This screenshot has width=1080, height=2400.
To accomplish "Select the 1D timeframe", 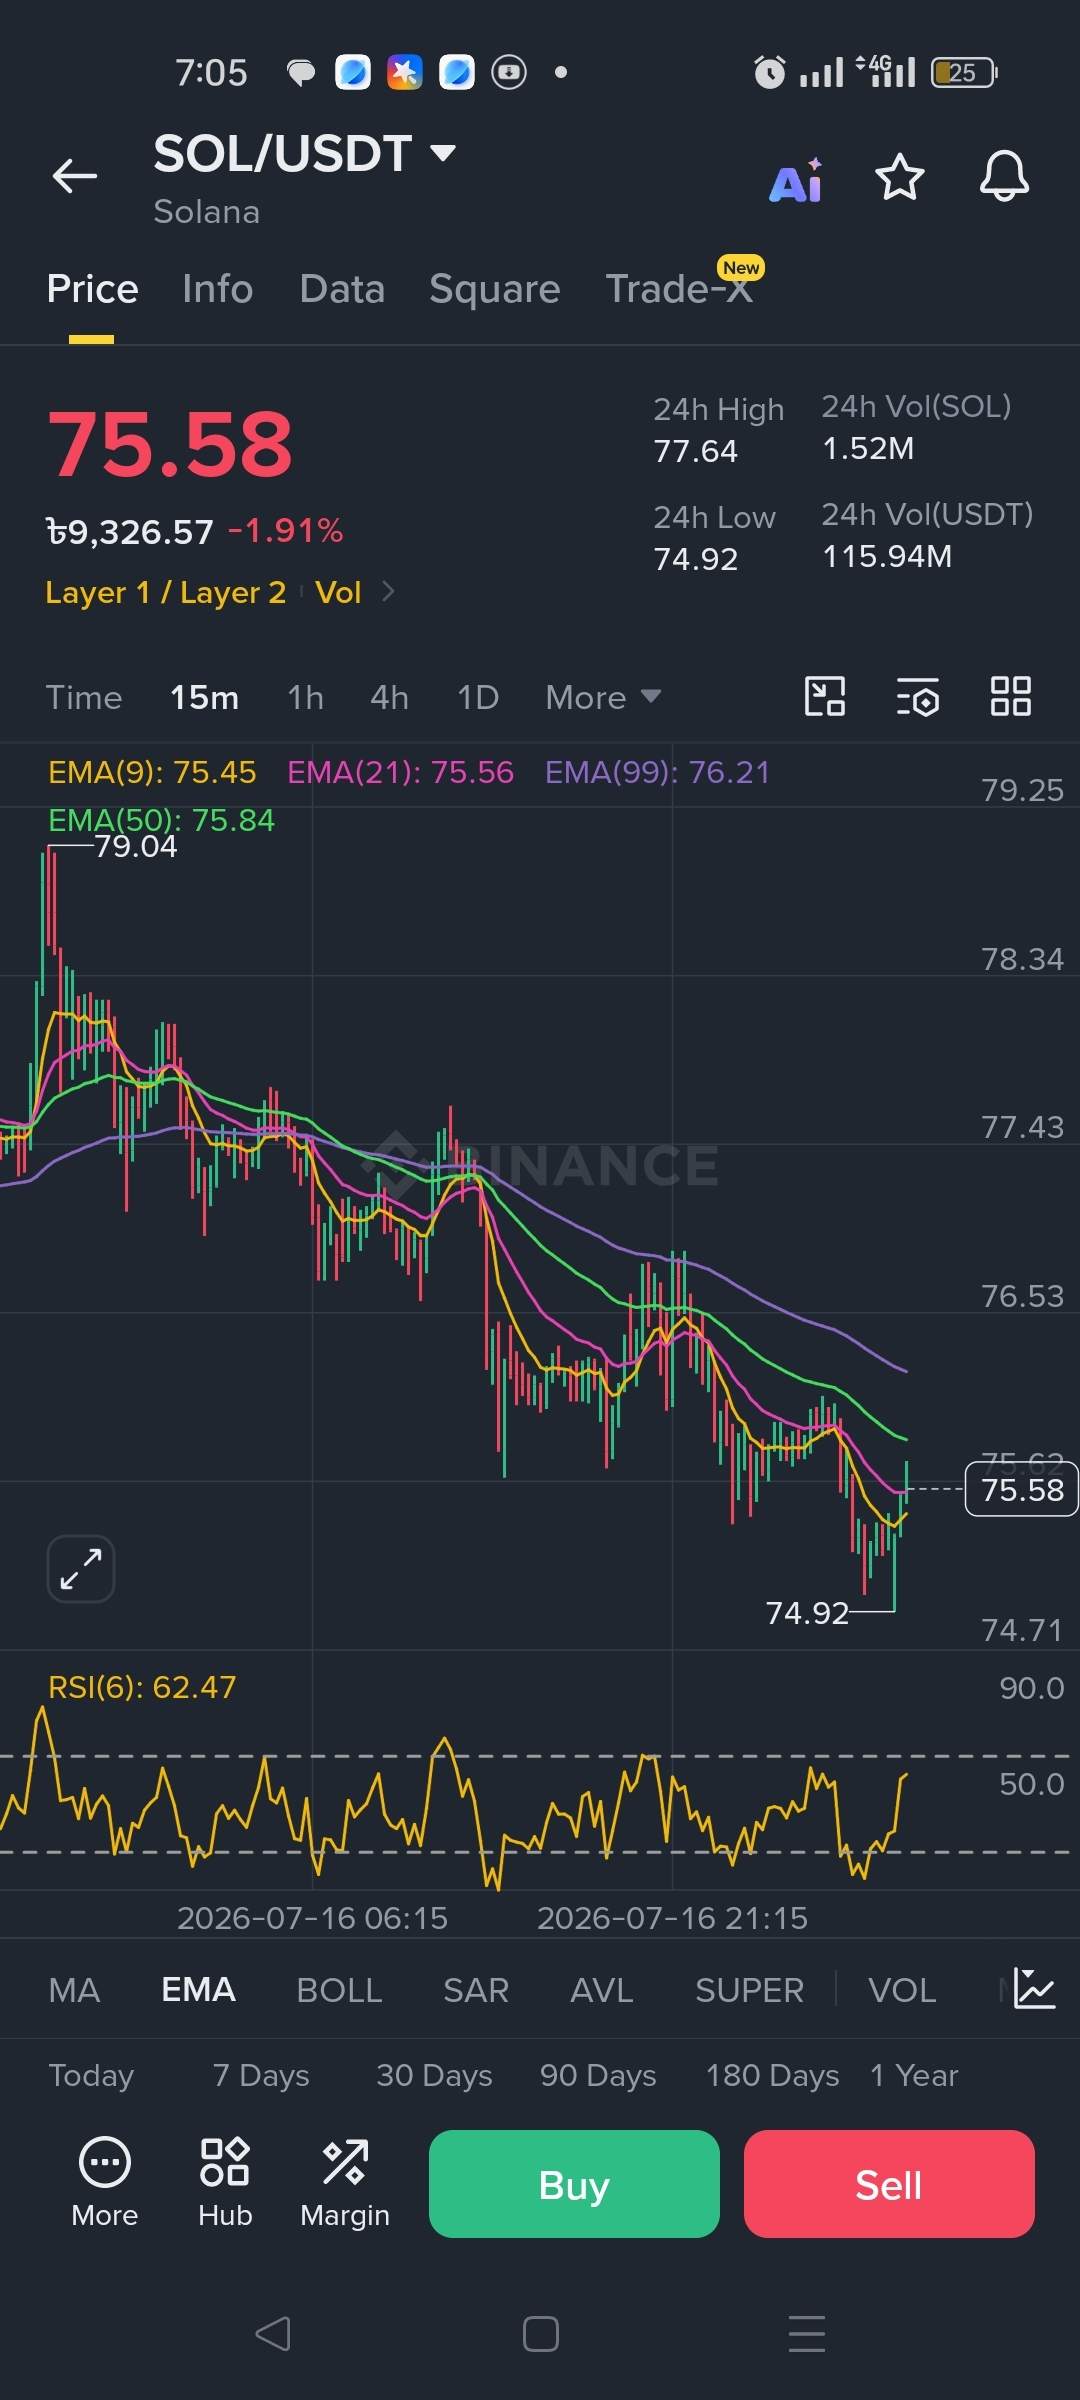I will [478, 697].
